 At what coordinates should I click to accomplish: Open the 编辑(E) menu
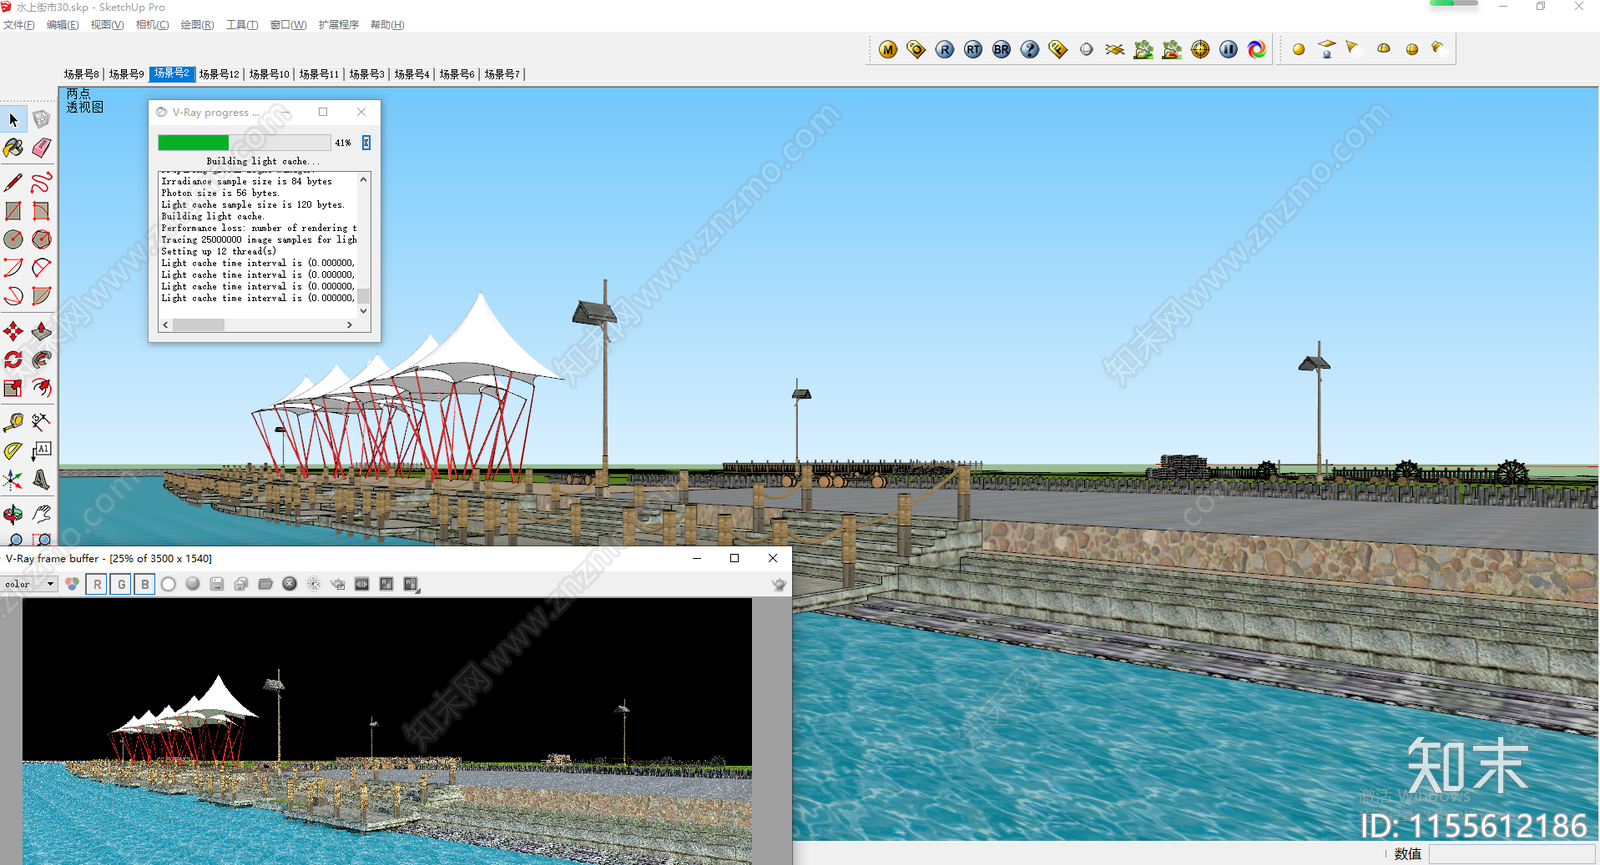click(63, 25)
